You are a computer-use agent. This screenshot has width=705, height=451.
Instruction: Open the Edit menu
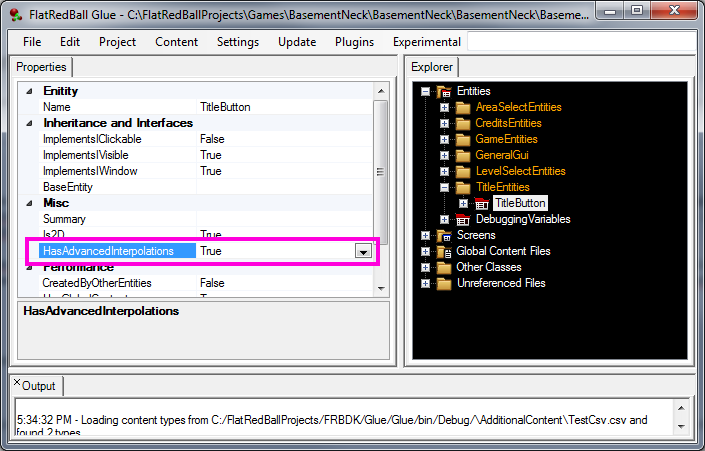click(x=70, y=42)
